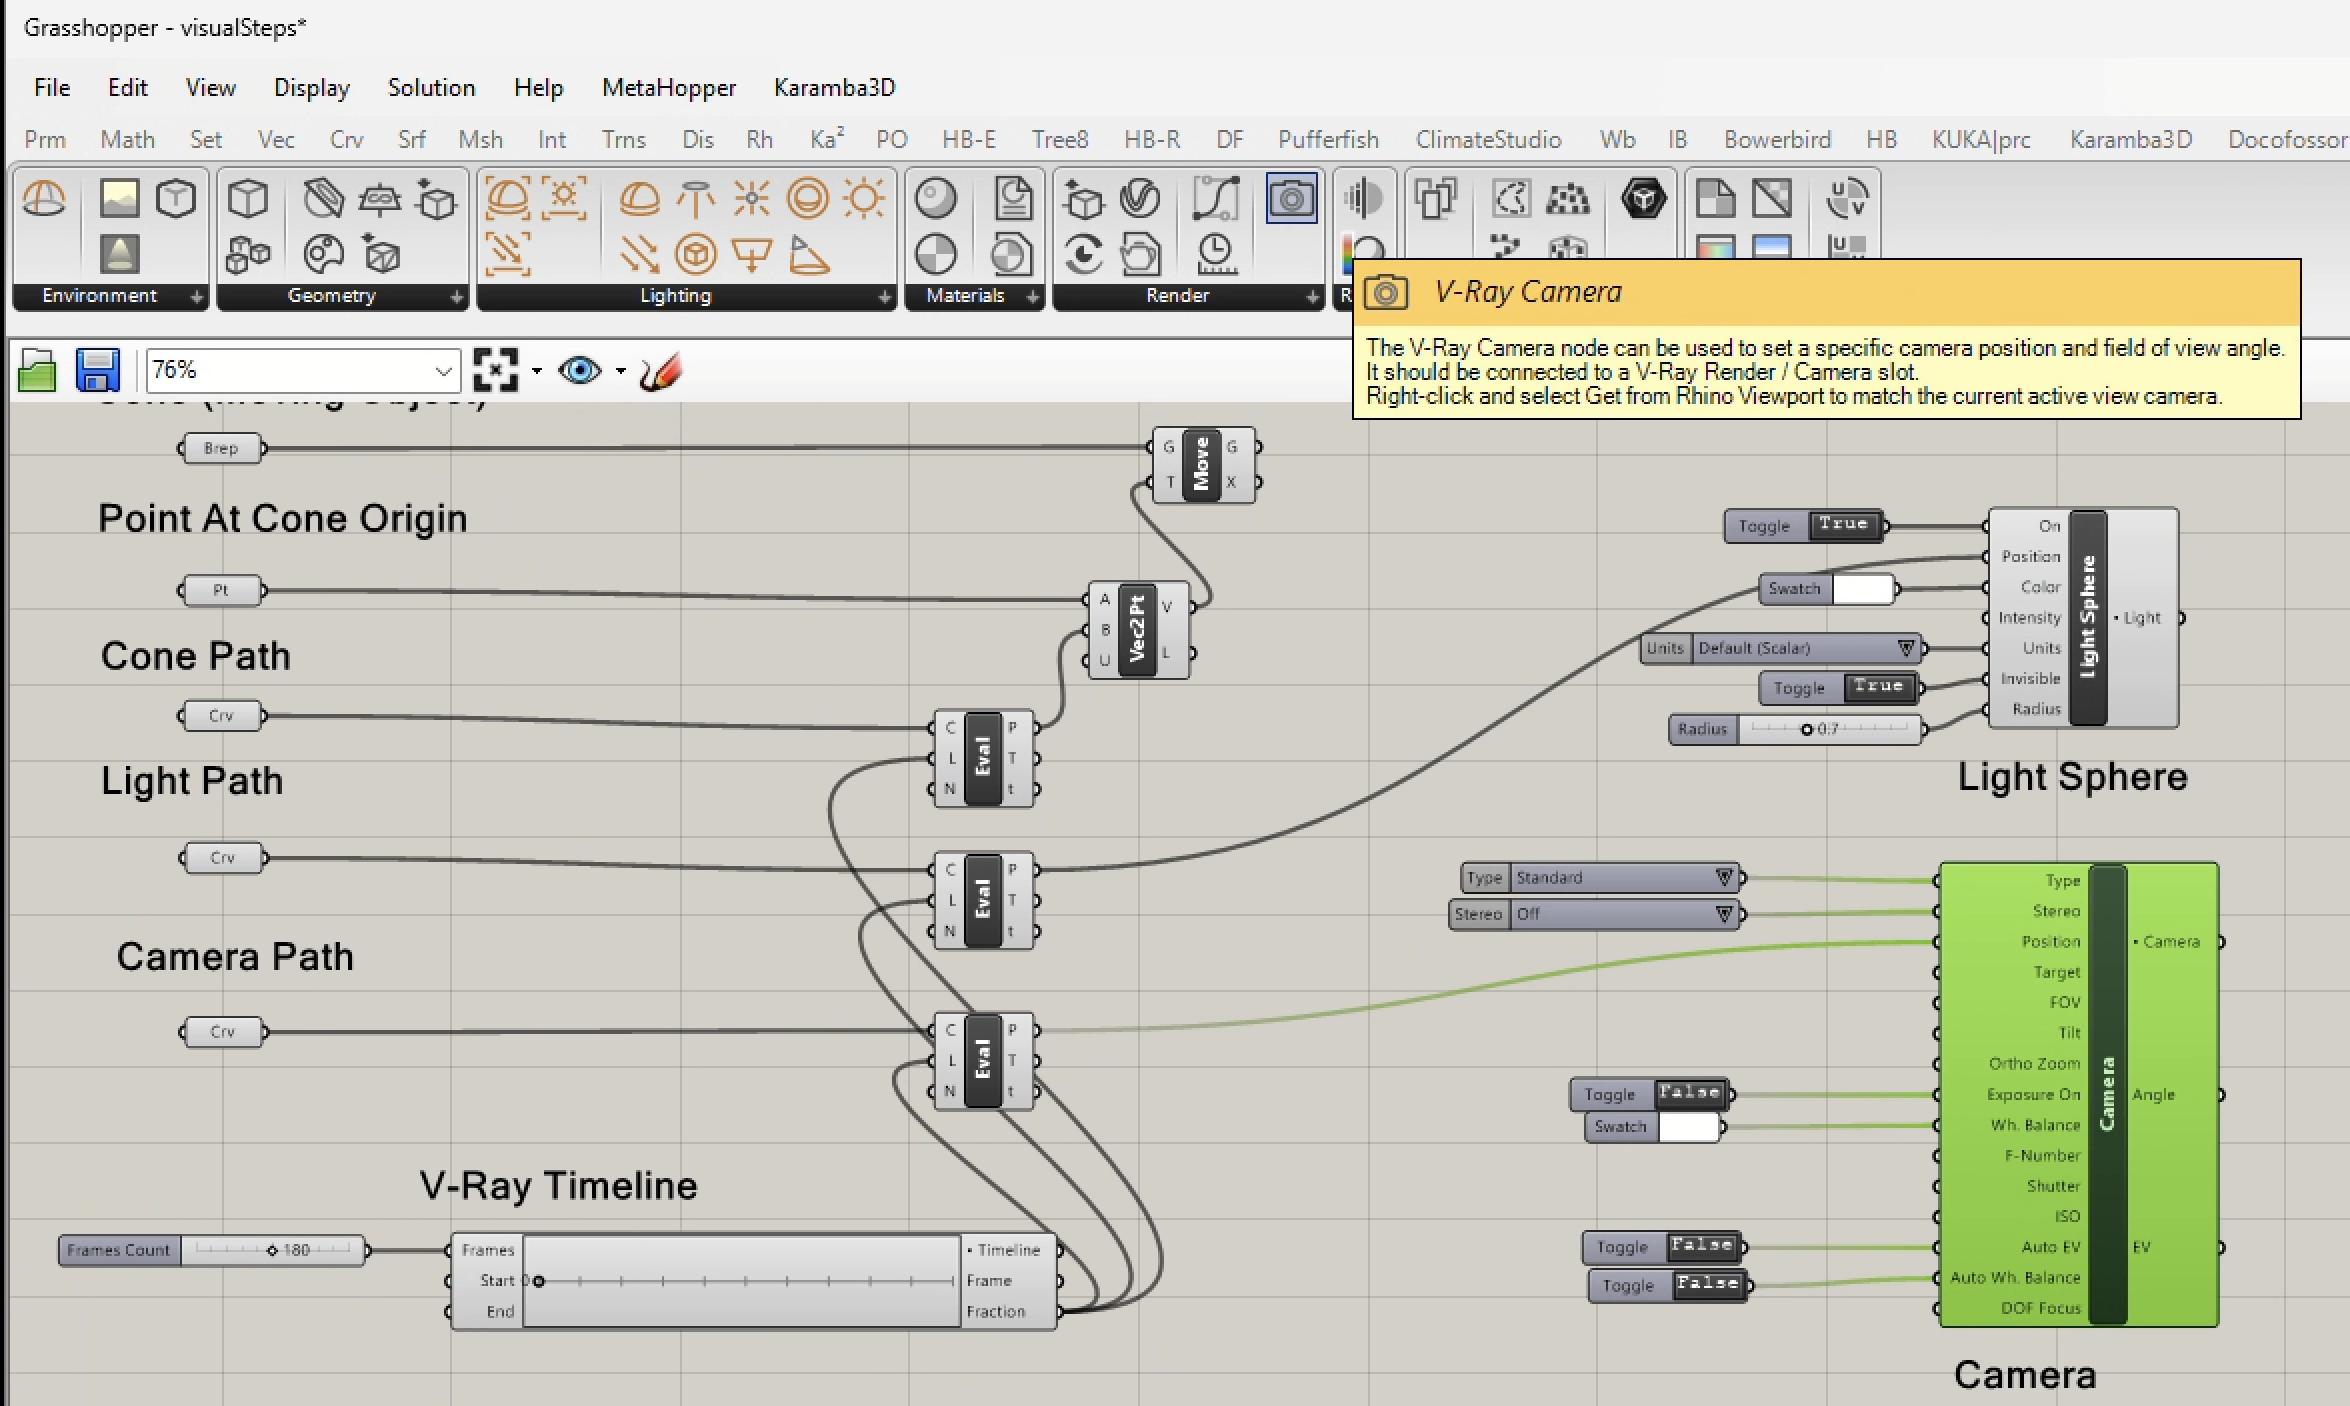Switch to the Pufferfish tab
This screenshot has width=2350, height=1406.
click(1328, 140)
